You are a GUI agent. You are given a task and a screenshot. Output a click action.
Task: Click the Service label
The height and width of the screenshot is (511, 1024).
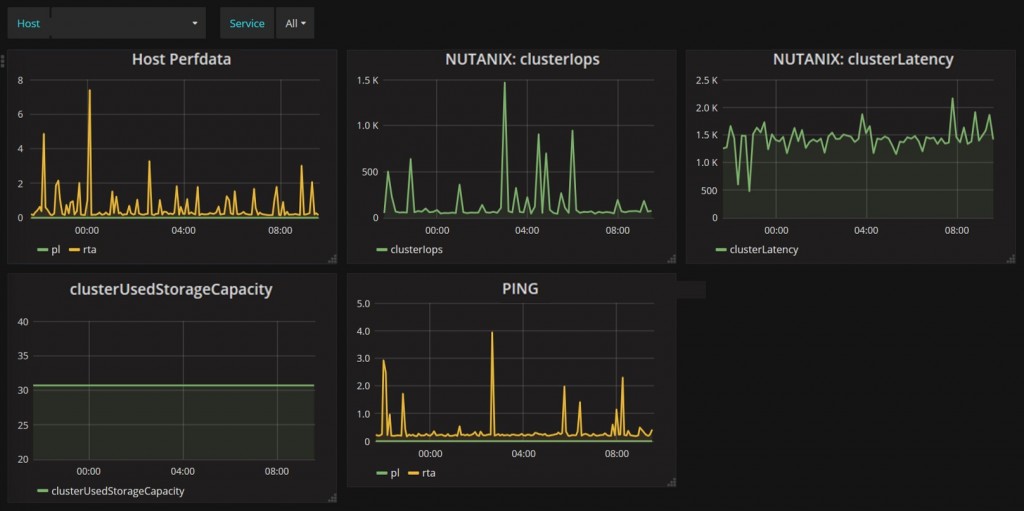(247, 24)
